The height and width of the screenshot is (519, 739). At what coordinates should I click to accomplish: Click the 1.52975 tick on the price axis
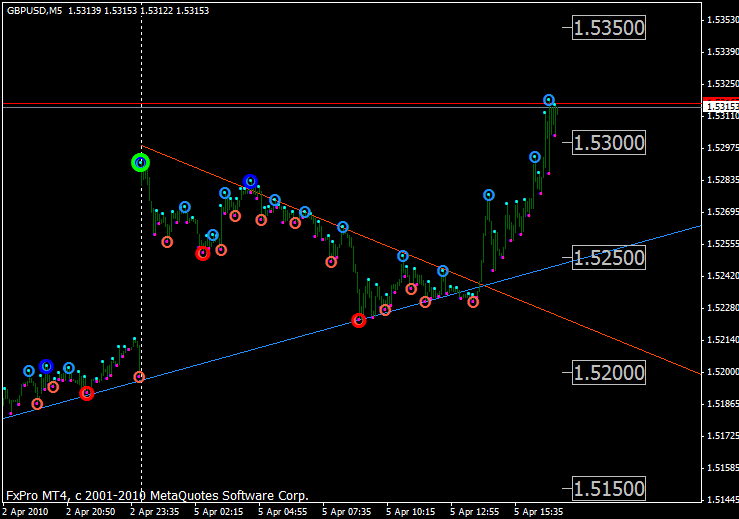click(723, 148)
